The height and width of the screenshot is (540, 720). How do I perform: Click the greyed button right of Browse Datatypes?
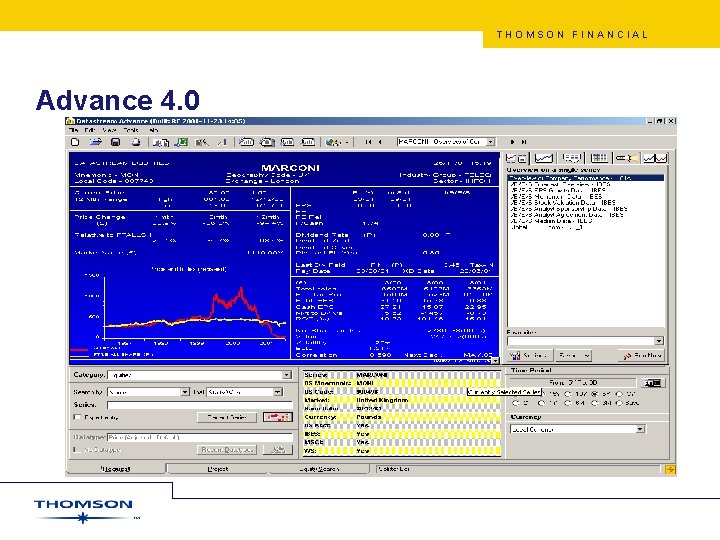coord(278,450)
